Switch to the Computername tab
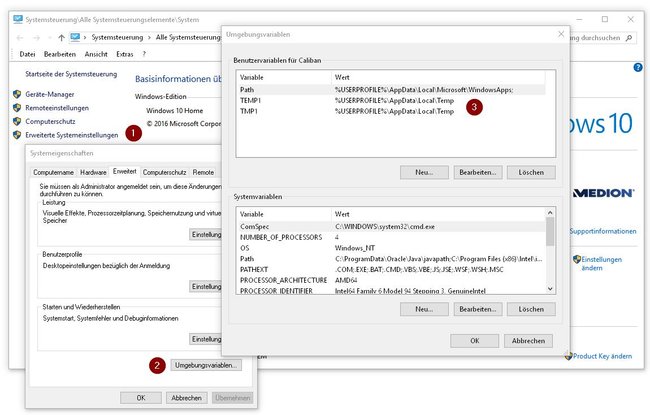This screenshot has height=415, width=650. click(53, 172)
